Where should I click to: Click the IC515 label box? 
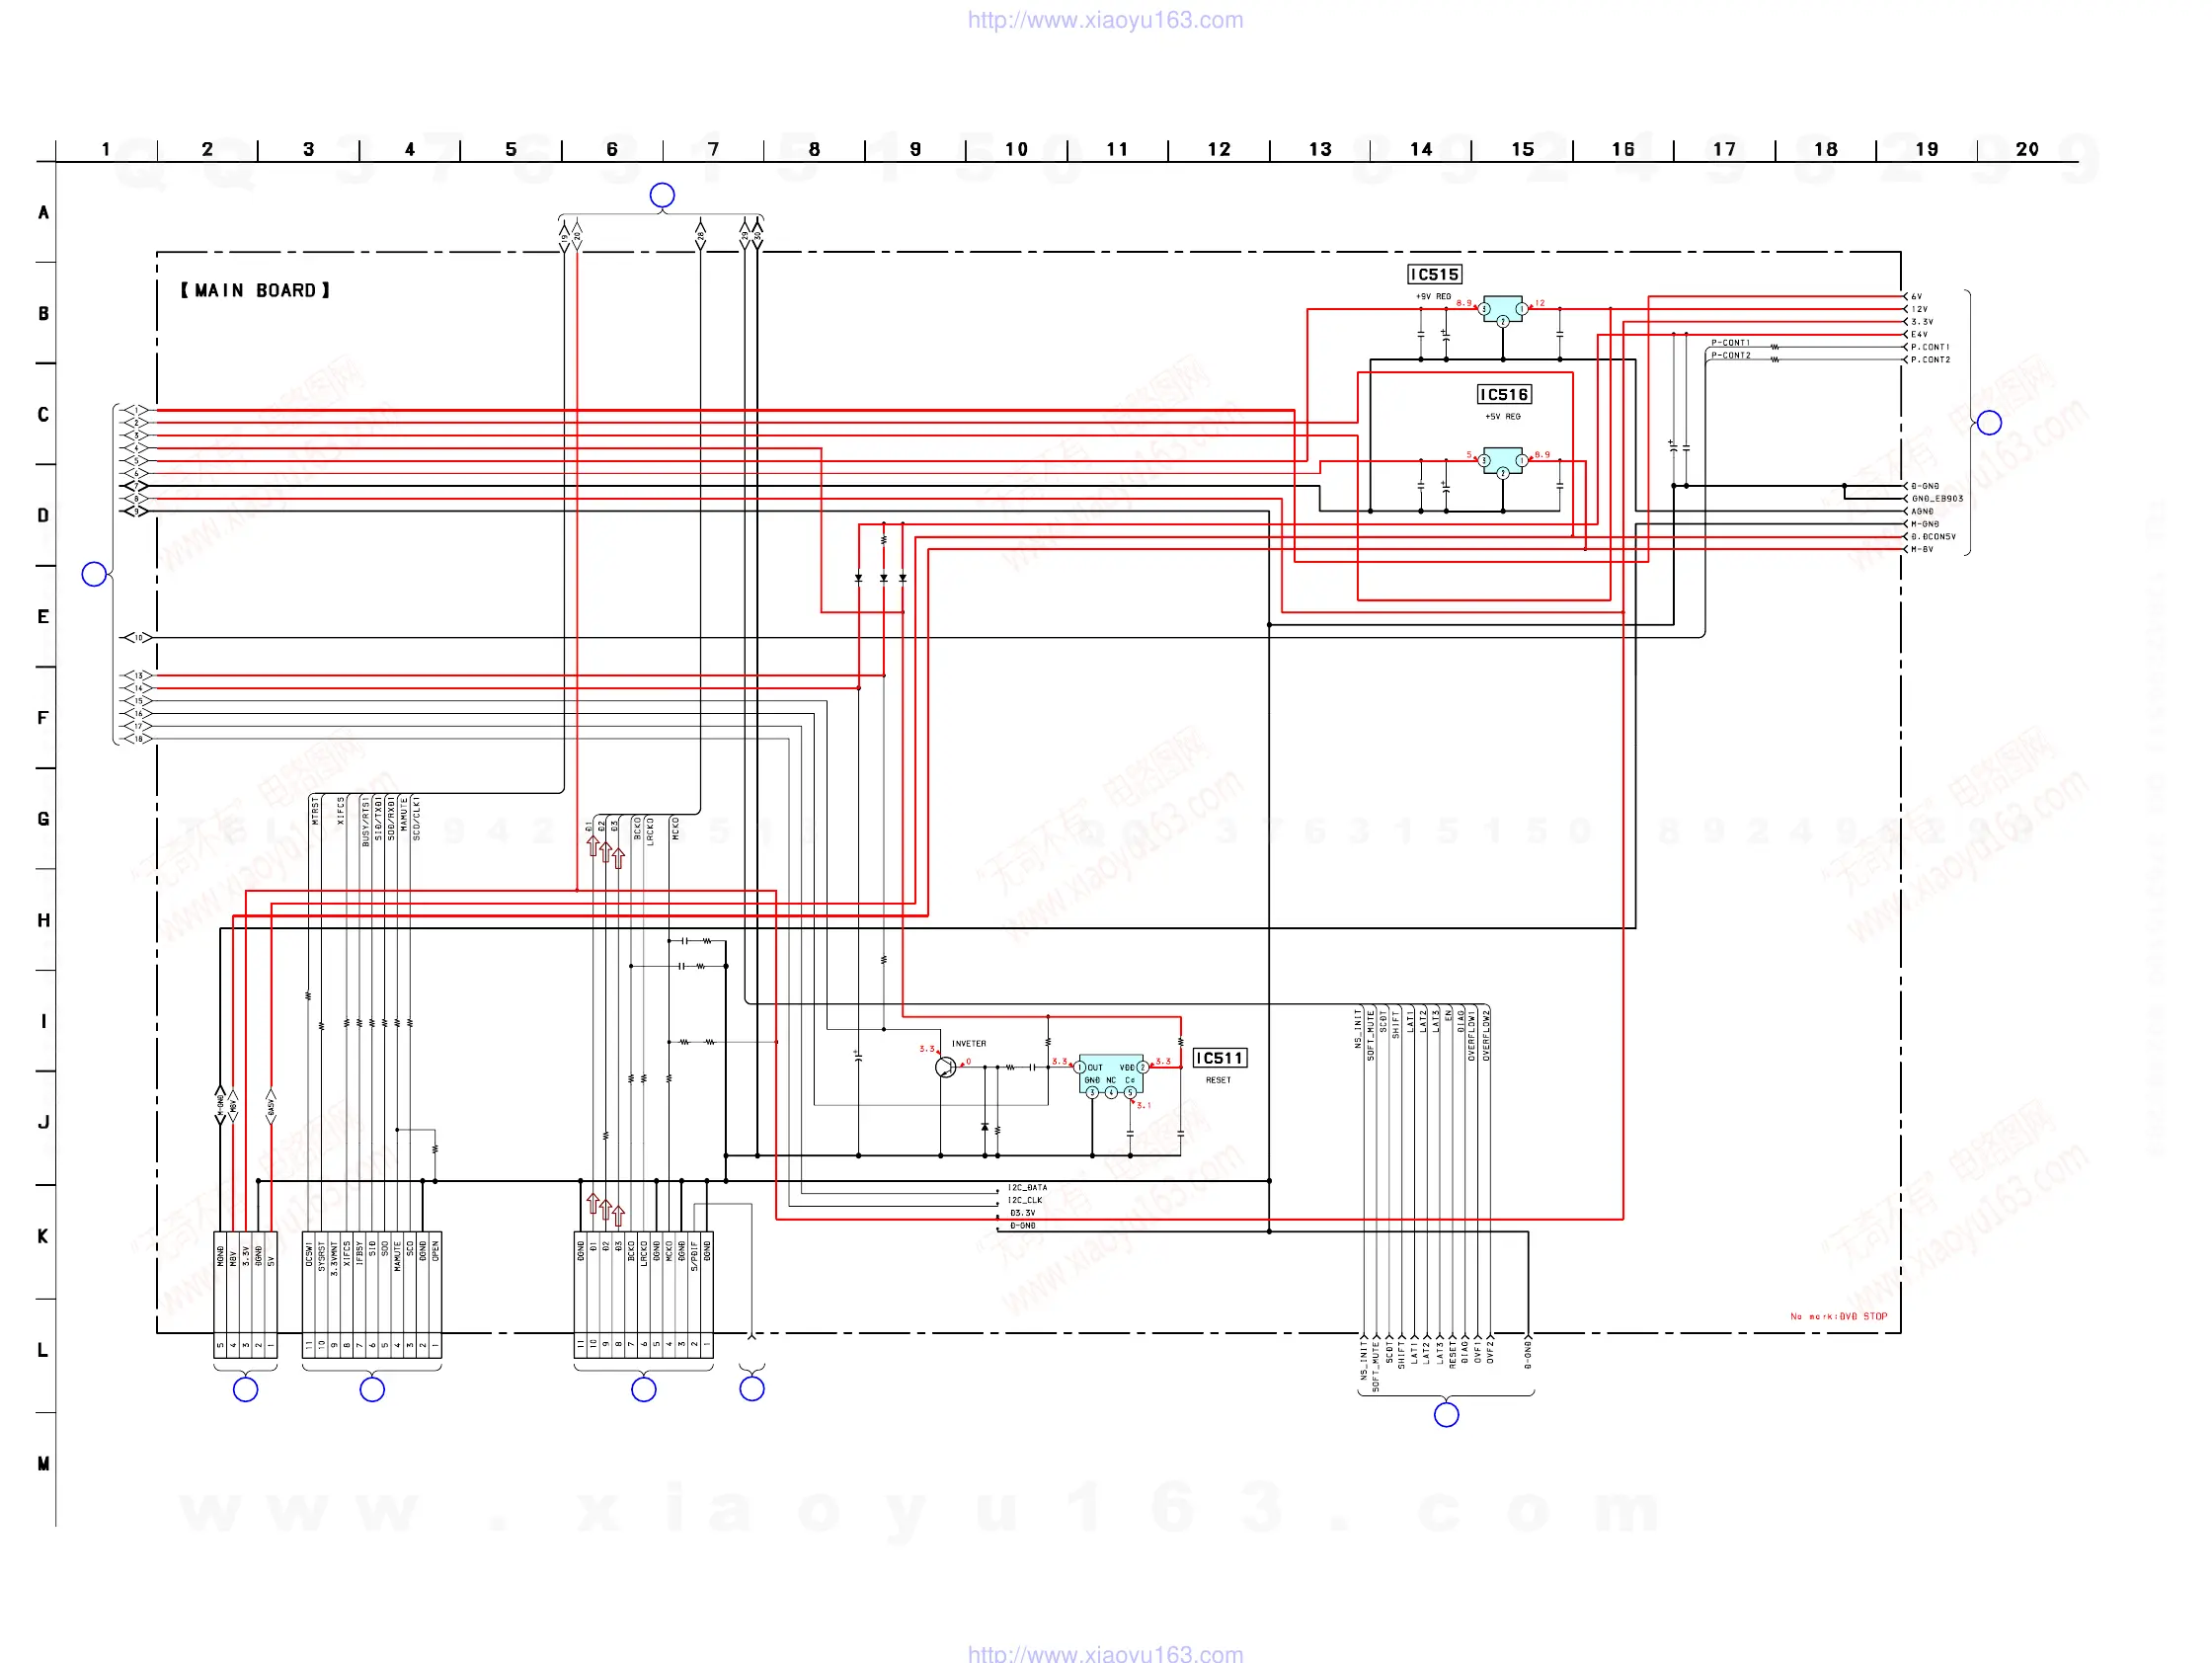(1434, 274)
